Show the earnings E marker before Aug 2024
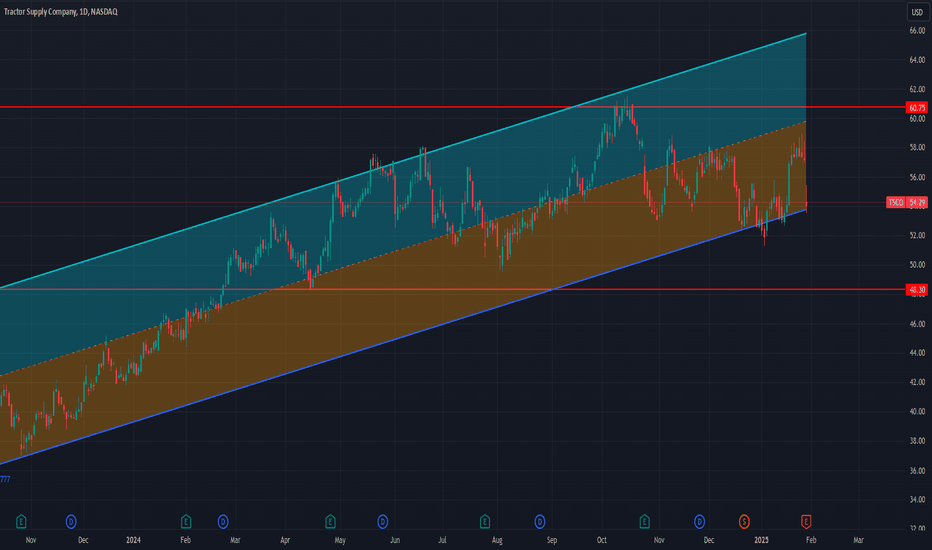This screenshot has width=932, height=550. [485, 522]
